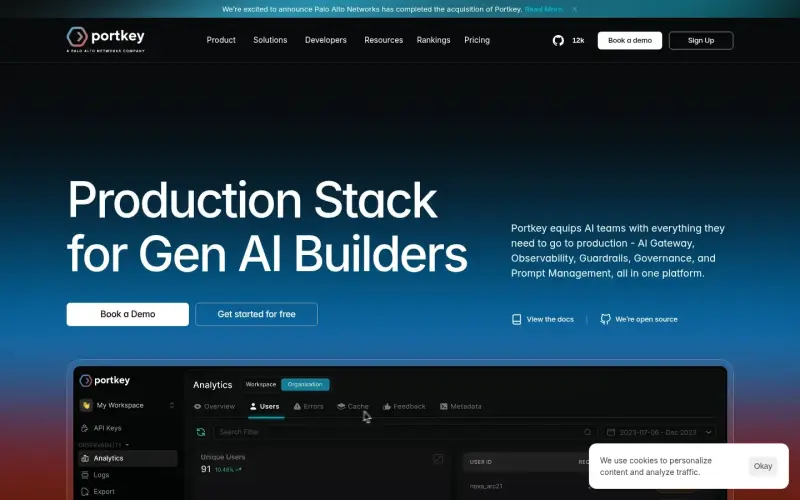Click the API Keys key icon
Image resolution: width=800 pixels, height=500 pixels.
point(85,428)
